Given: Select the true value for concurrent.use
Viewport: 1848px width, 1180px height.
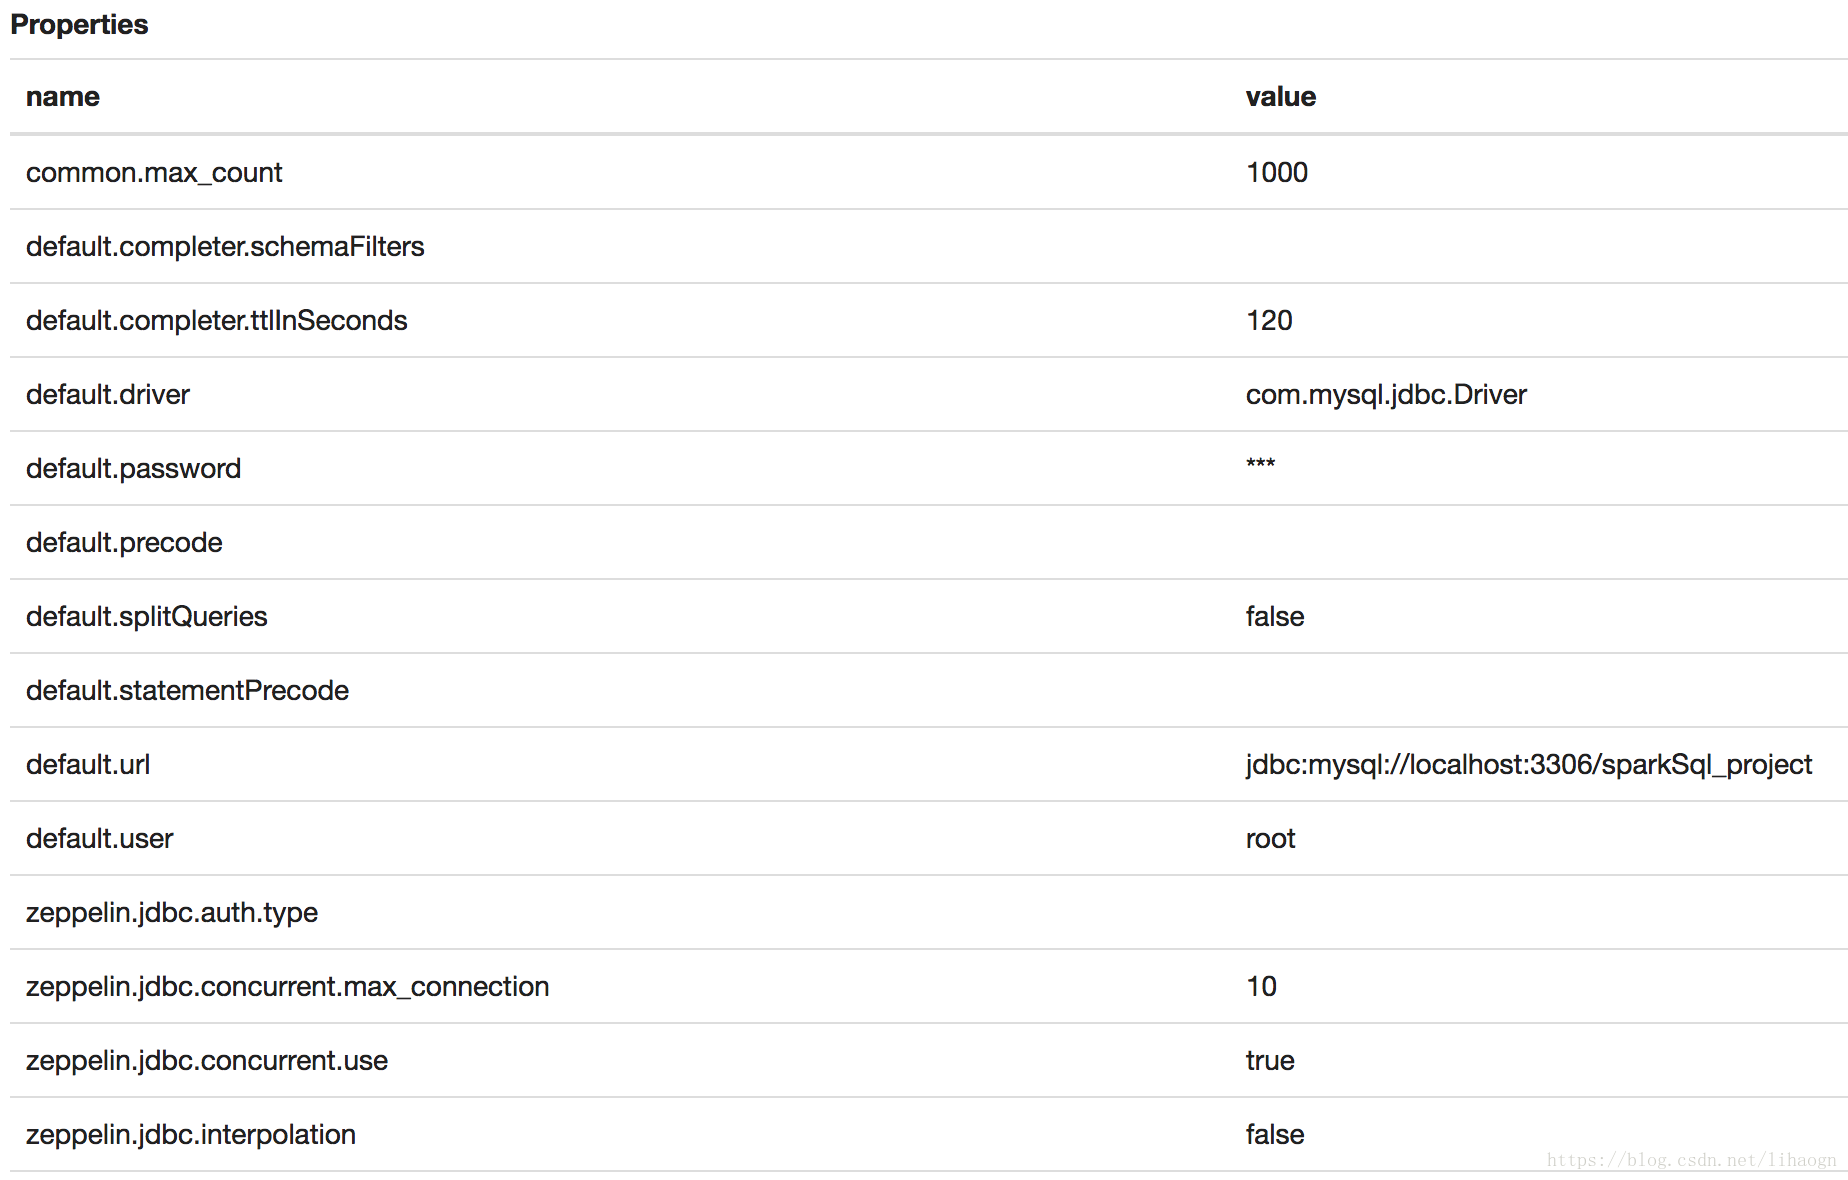Looking at the screenshot, I should 1270,1061.
